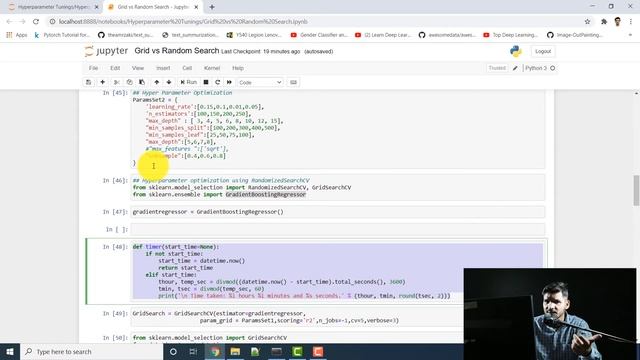Open the command palette keyboard icon

pyautogui.click(x=293, y=82)
